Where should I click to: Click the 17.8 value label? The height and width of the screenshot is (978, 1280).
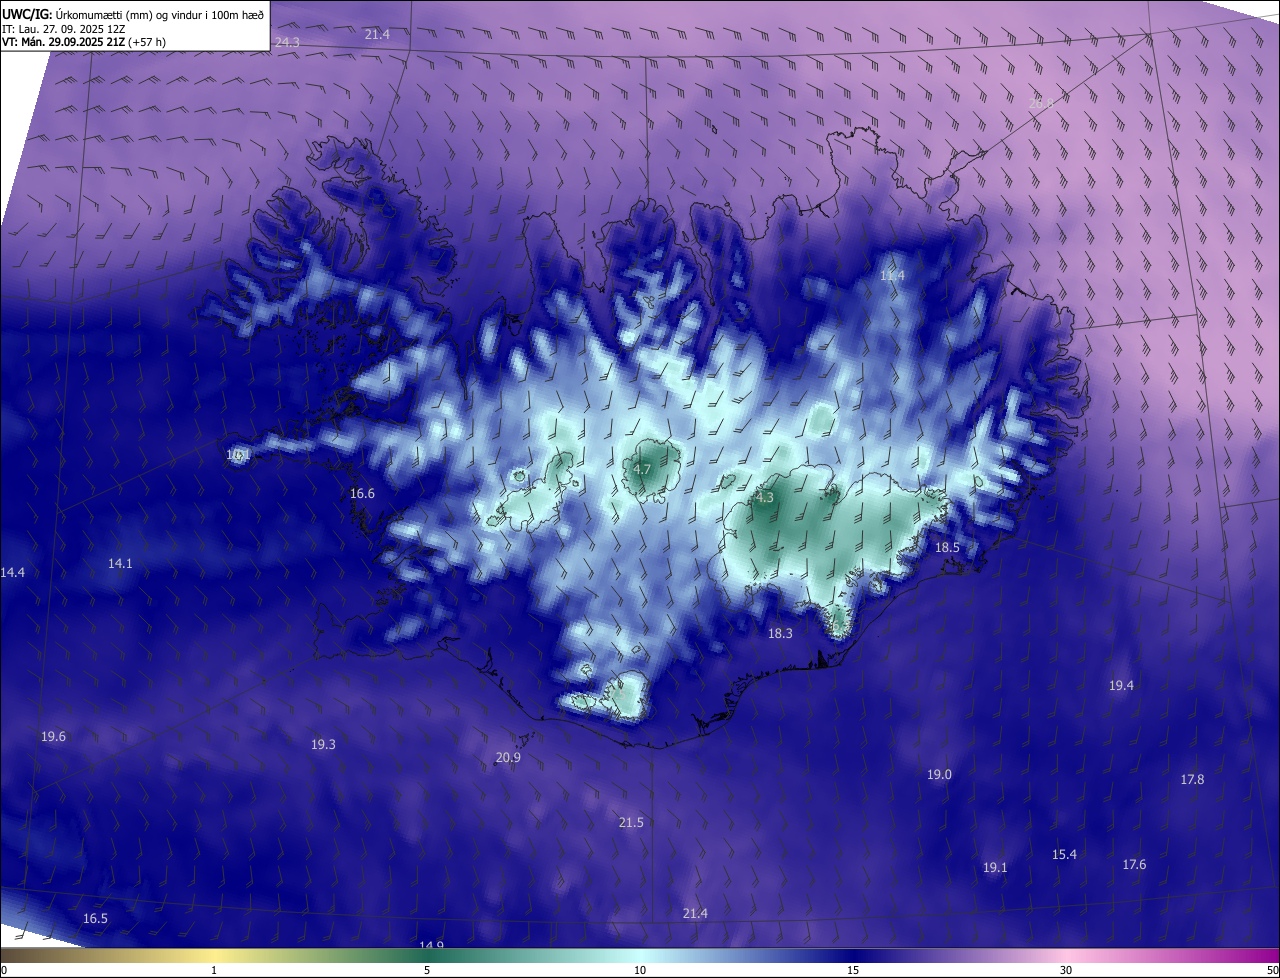[1192, 780]
